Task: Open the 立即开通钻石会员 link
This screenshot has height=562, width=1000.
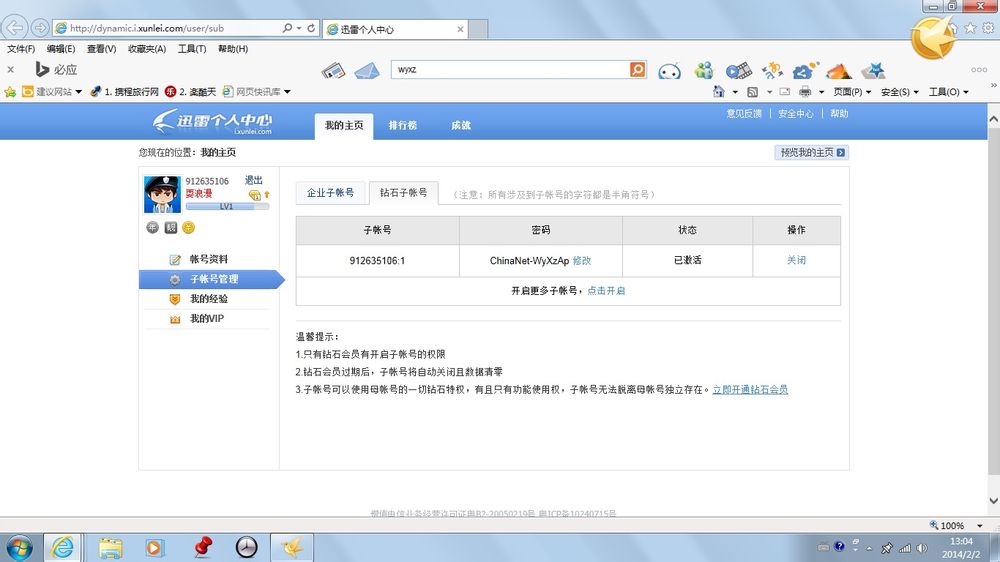Action: click(x=750, y=390)
